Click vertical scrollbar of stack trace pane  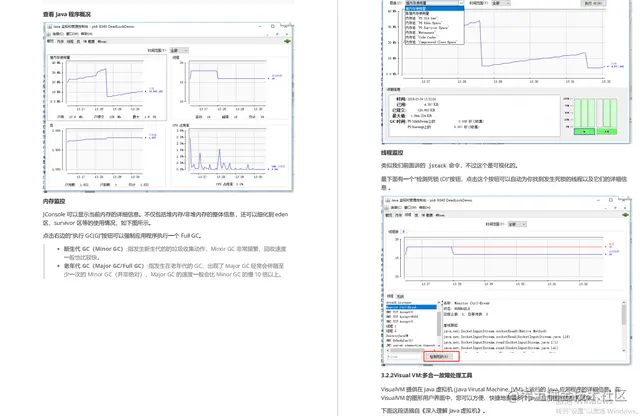pyautogui.click(x=624, y=326)
